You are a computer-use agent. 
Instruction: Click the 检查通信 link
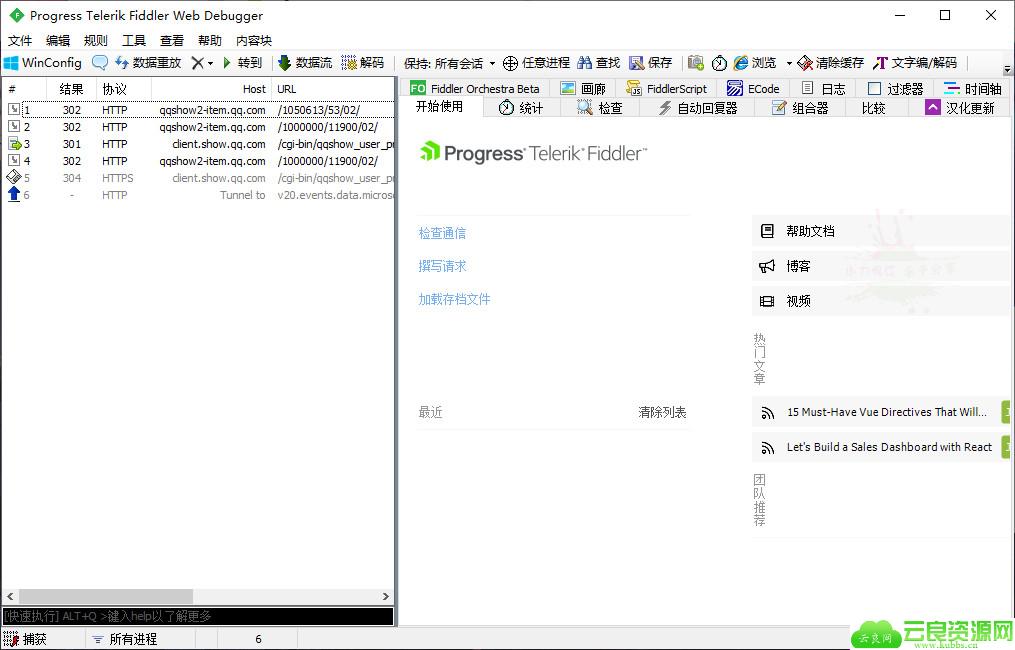click(x=442, y=233)
